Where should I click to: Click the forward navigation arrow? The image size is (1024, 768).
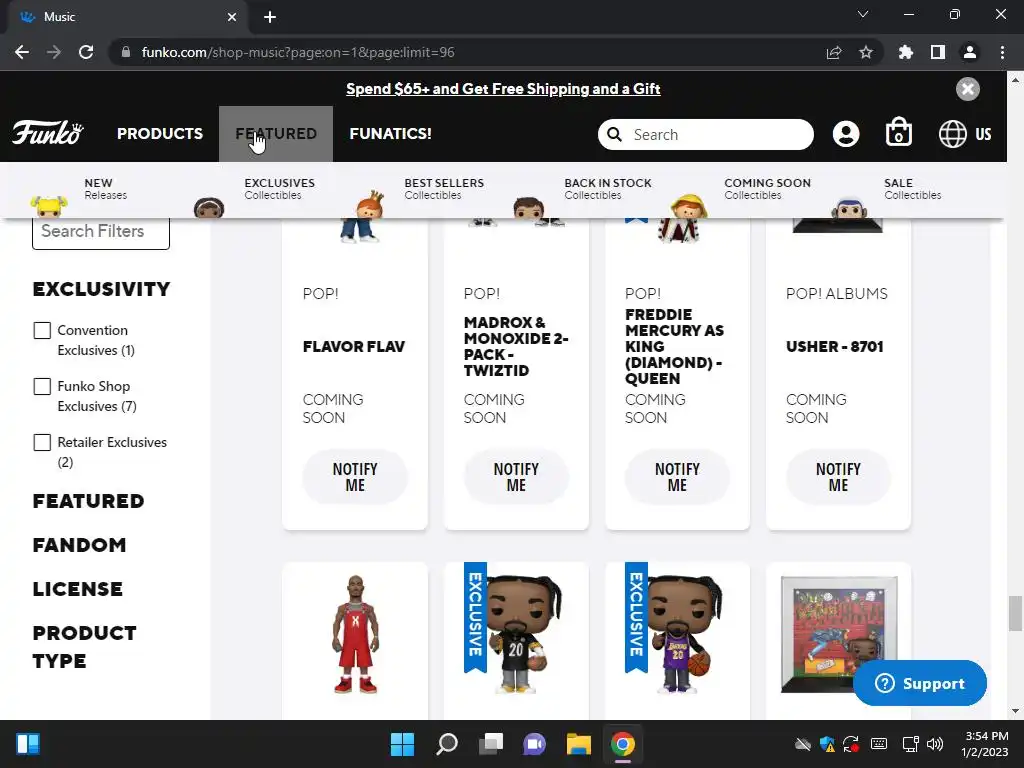[54, 52]
